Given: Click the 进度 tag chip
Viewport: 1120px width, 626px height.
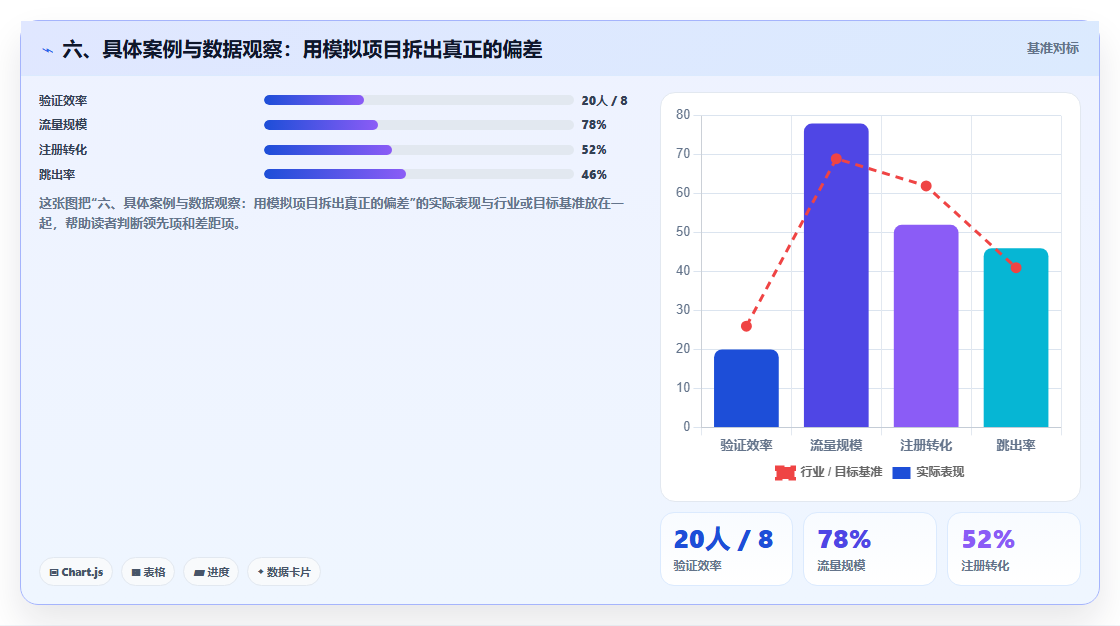Looking at the screenshot, I should [x=211, y=572].
